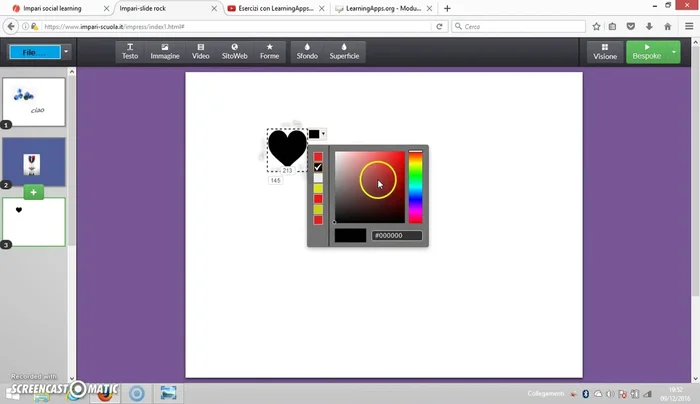
Task: Select the first slide thumbnail with ciao
Action: click(34, 101)
